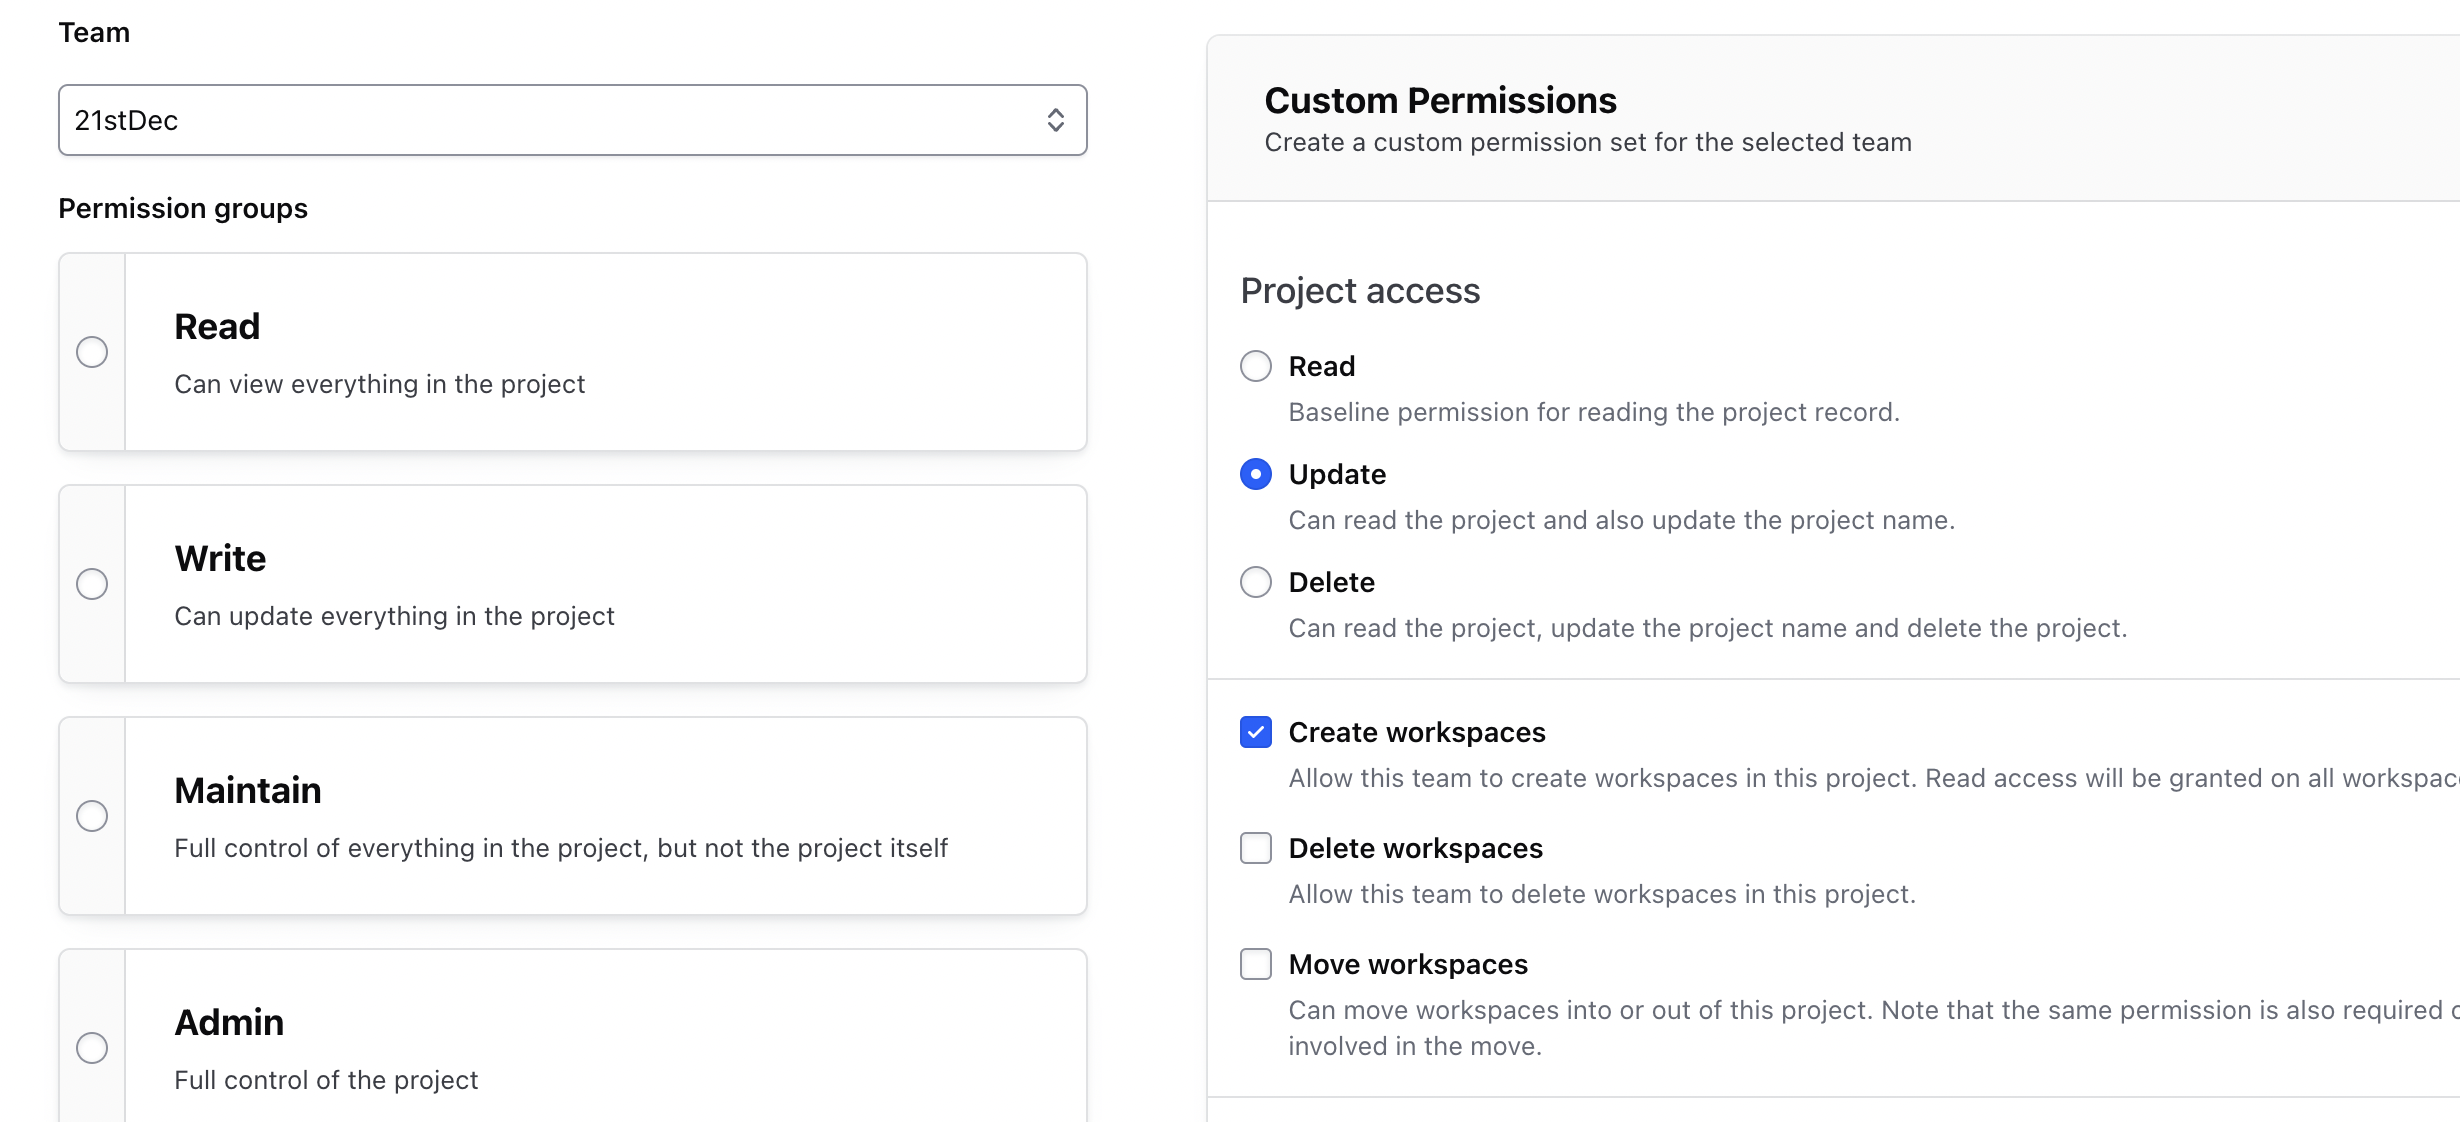
Task: Select the Admin permission group radio
Action: tap(92, 1048)
